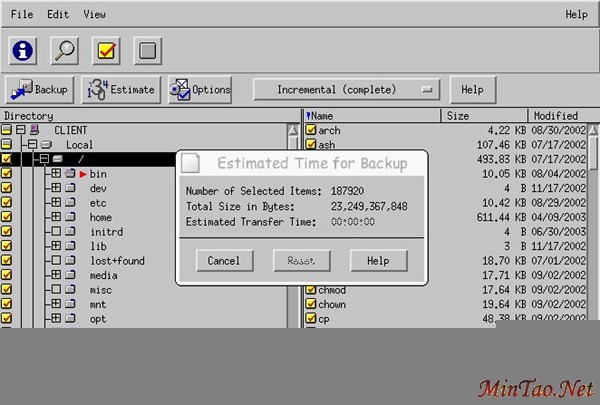Uncheck the chown file checkbox

click(x=311, y=304)
